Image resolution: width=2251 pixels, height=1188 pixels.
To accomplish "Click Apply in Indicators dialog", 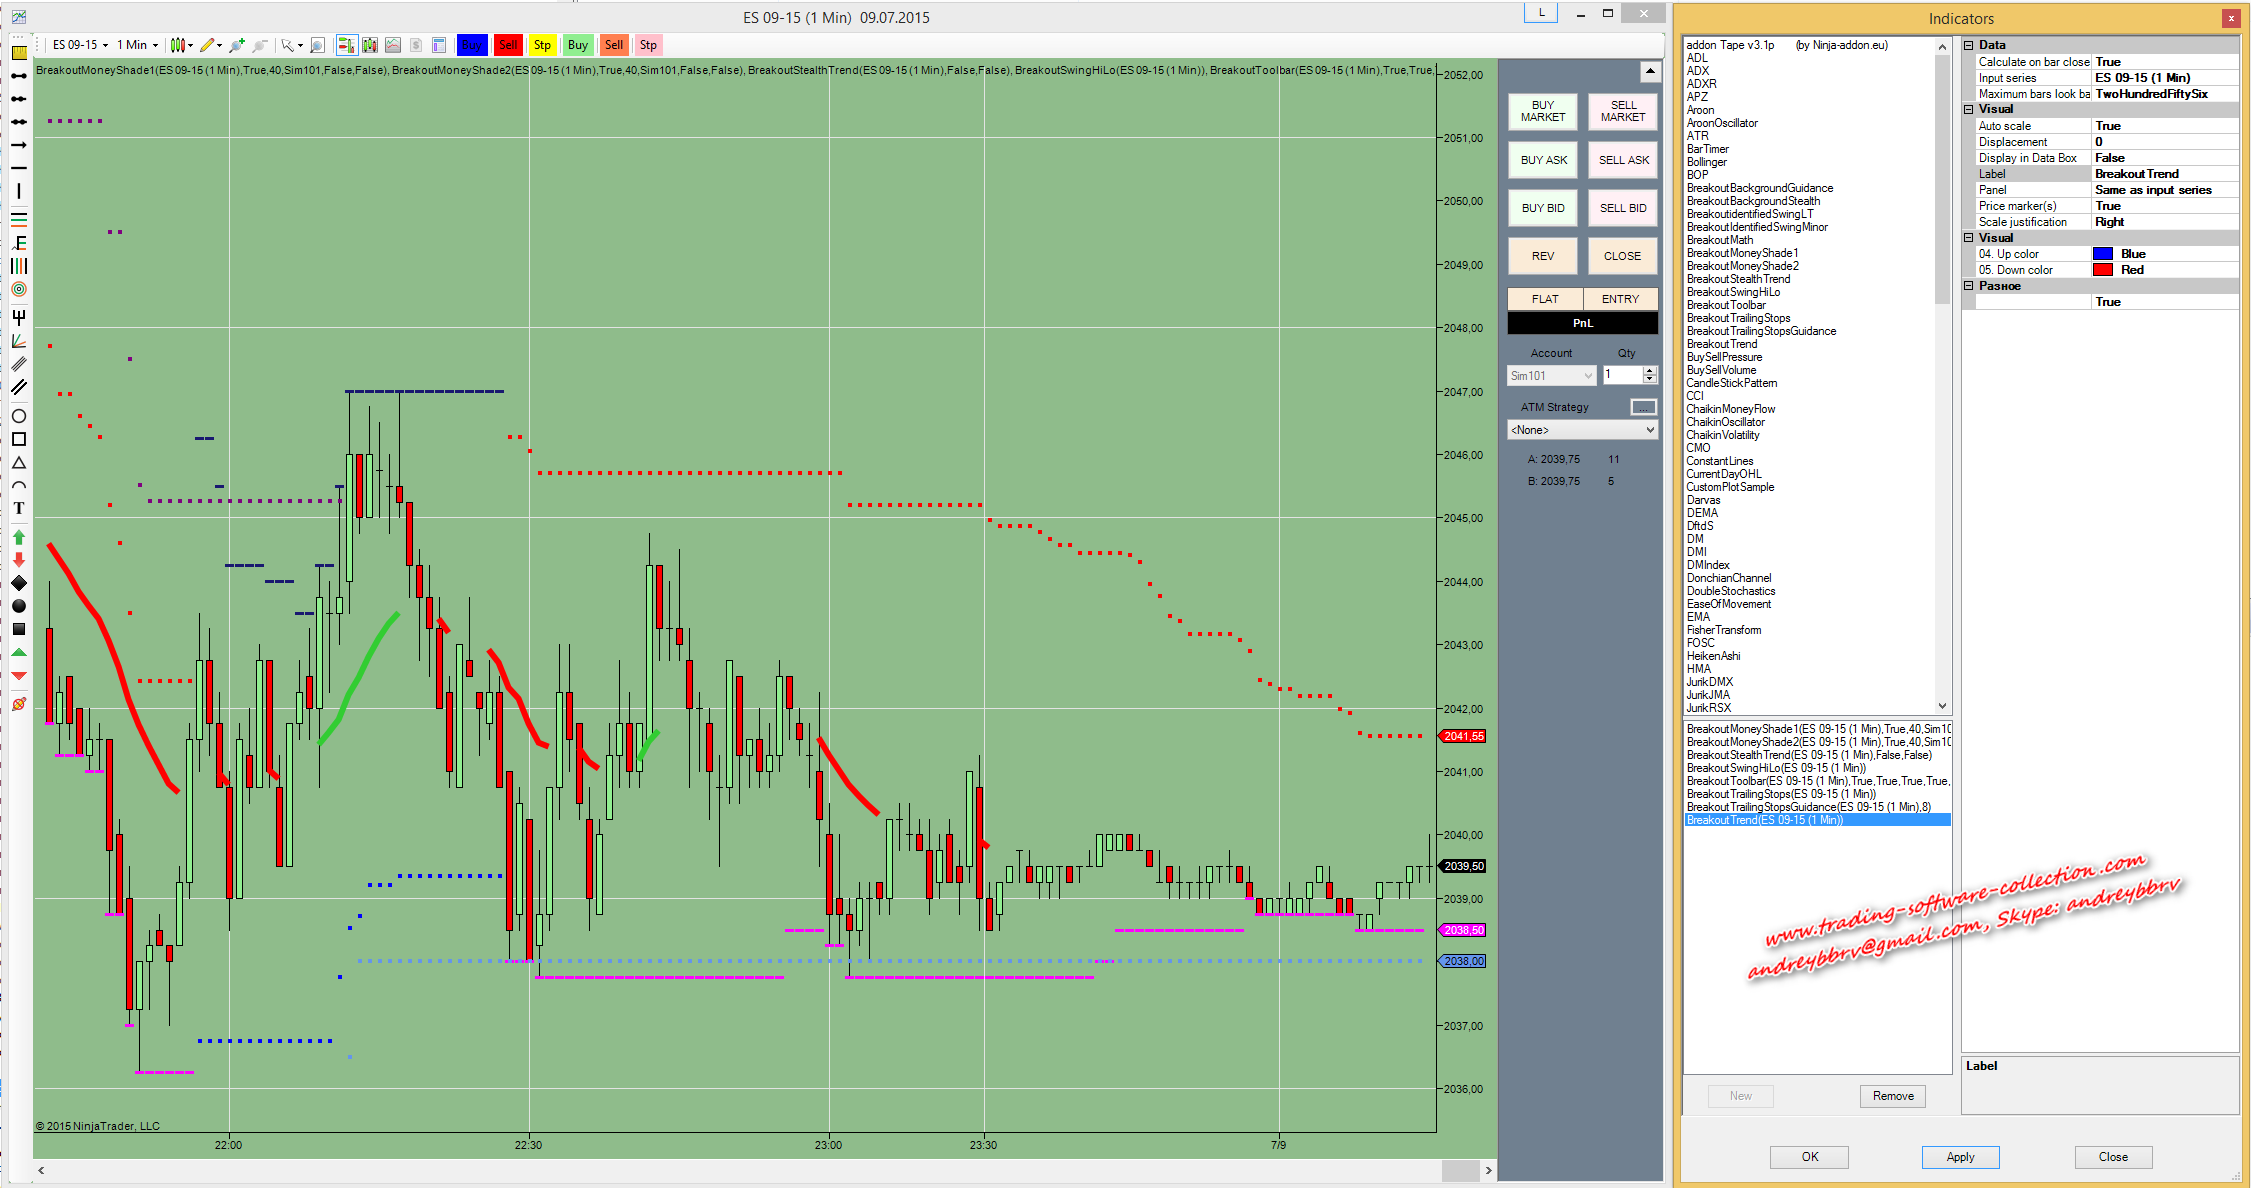I will 1959,1157.
